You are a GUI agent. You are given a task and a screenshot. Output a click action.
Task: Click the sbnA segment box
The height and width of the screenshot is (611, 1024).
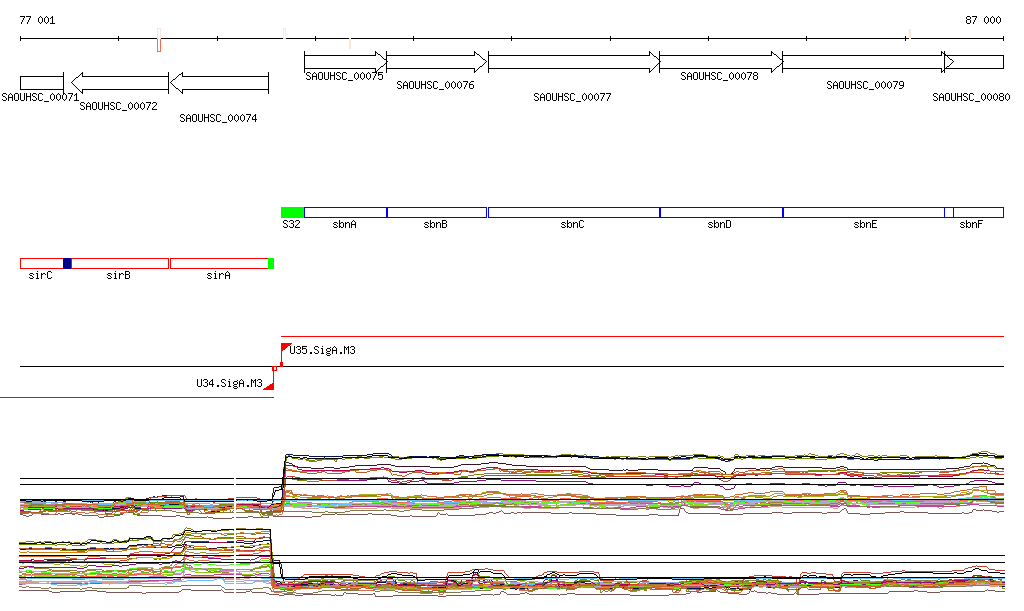click(x=345, y=212)
